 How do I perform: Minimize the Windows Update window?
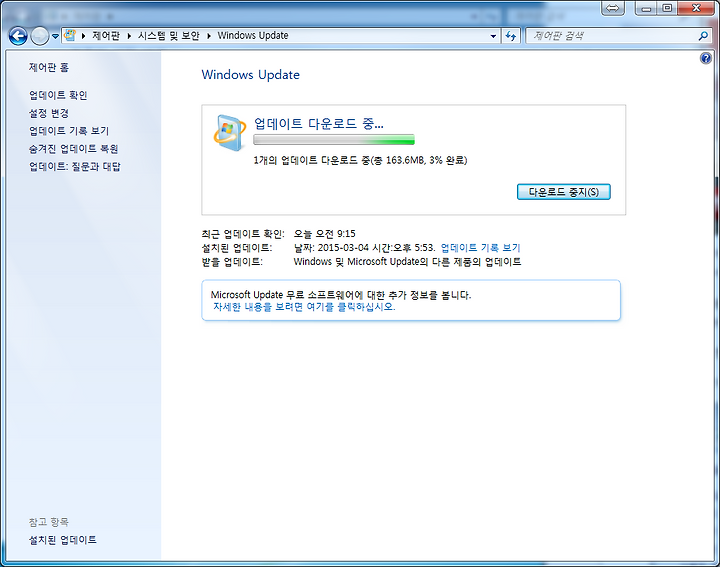click(646, 8)
